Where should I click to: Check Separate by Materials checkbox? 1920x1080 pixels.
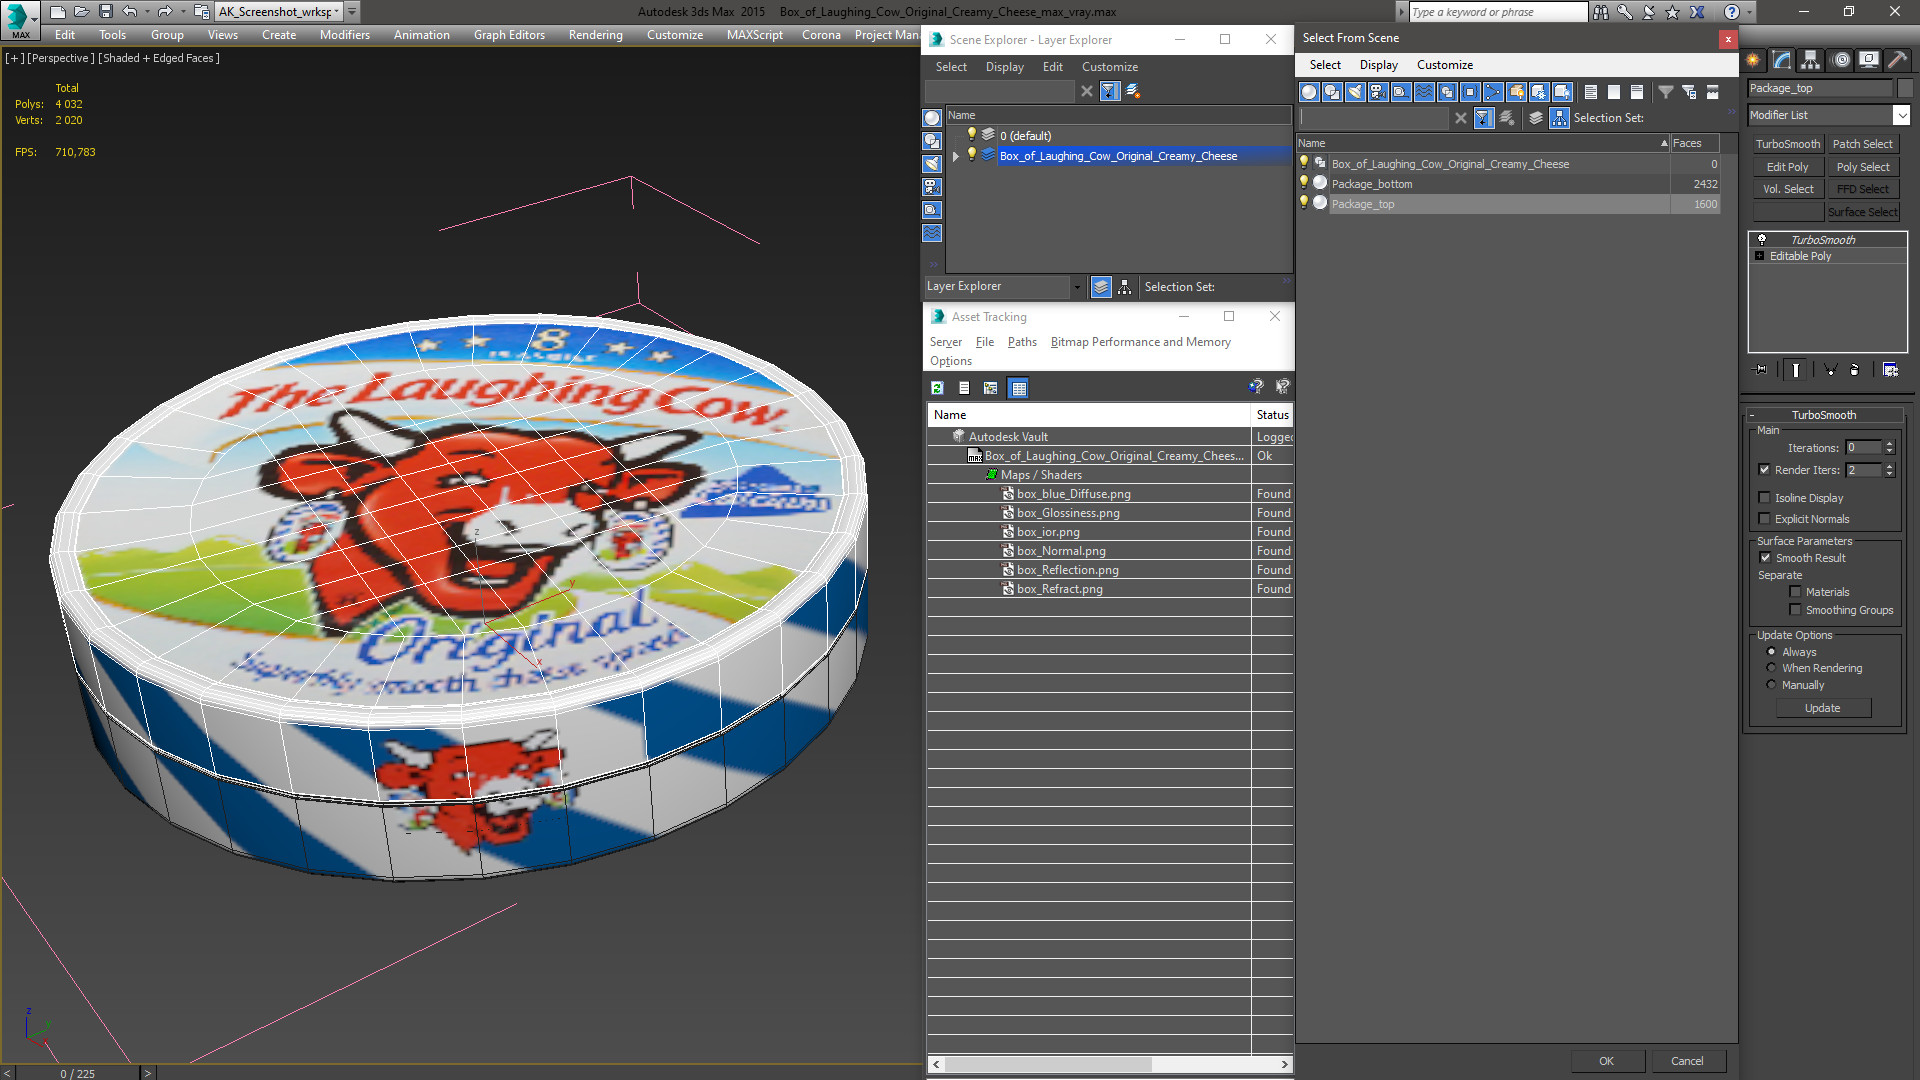click(1795, 592)
